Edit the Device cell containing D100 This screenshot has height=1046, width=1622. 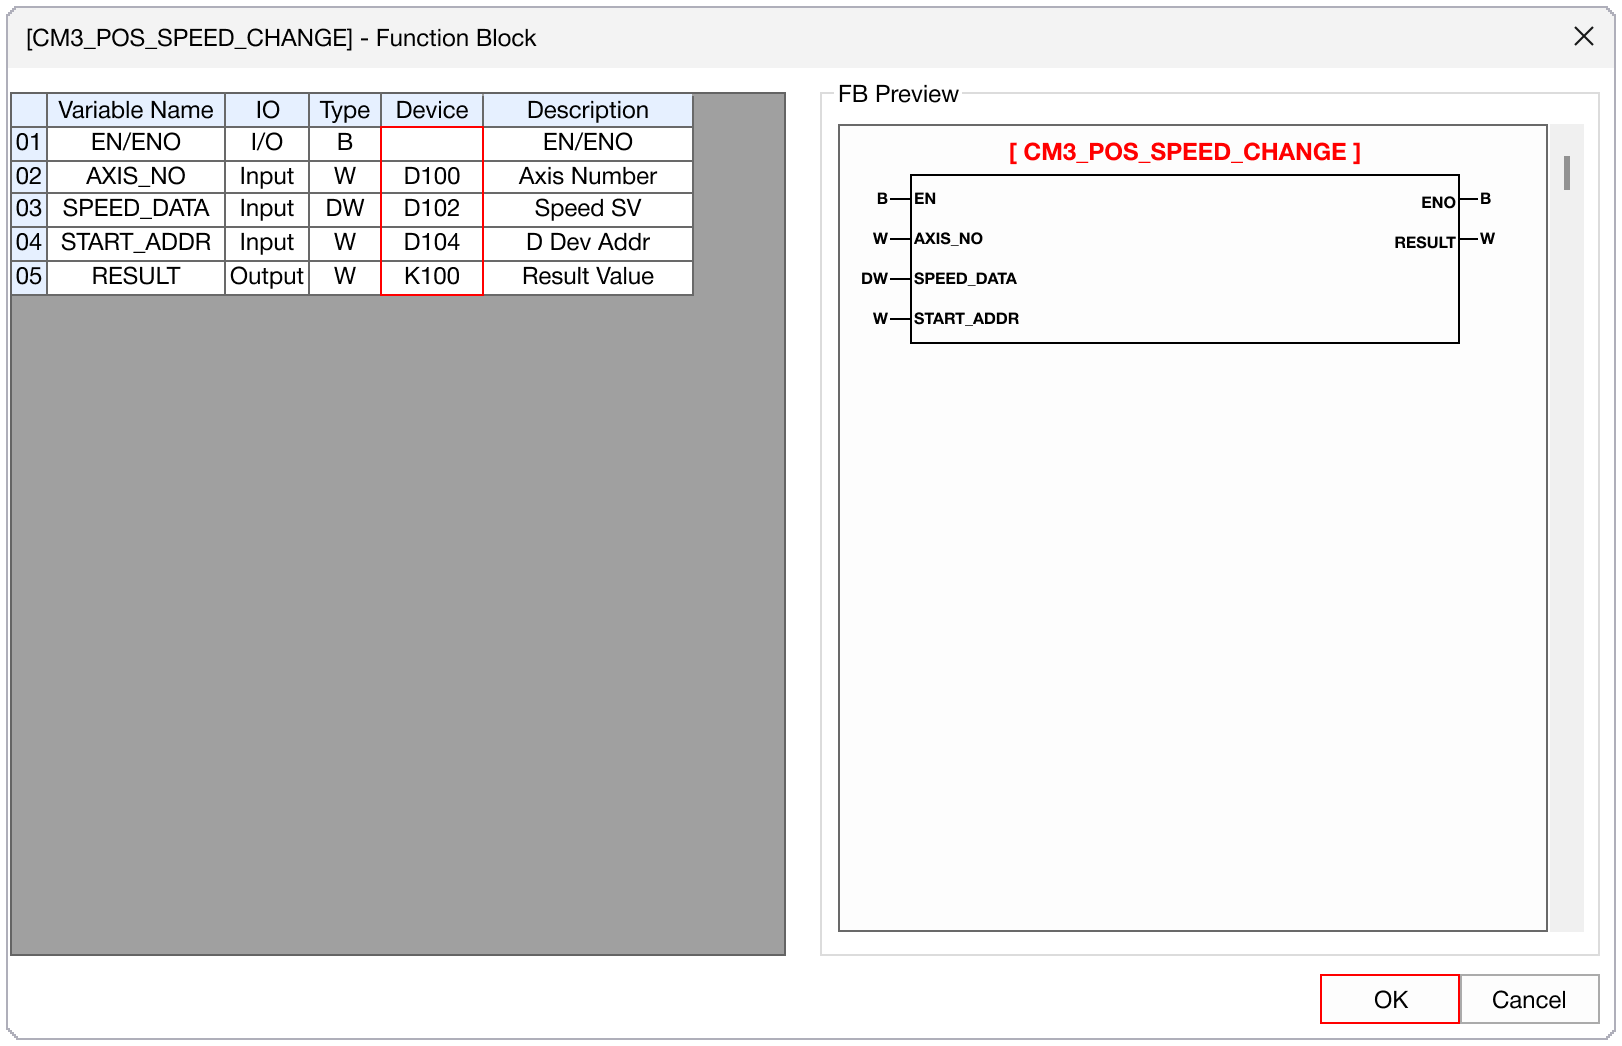432,176
